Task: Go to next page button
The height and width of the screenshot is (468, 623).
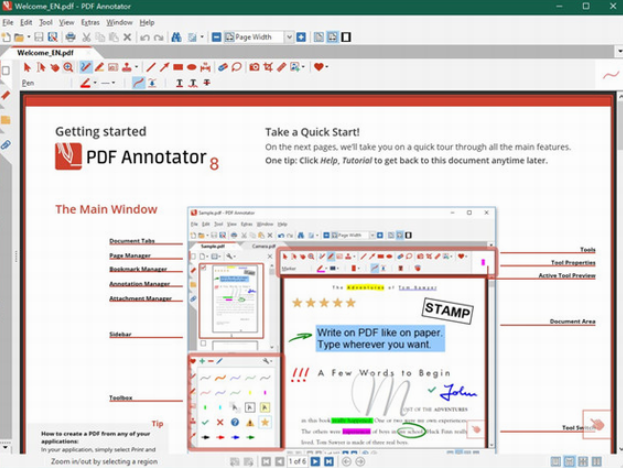Action: click(315, 461)
